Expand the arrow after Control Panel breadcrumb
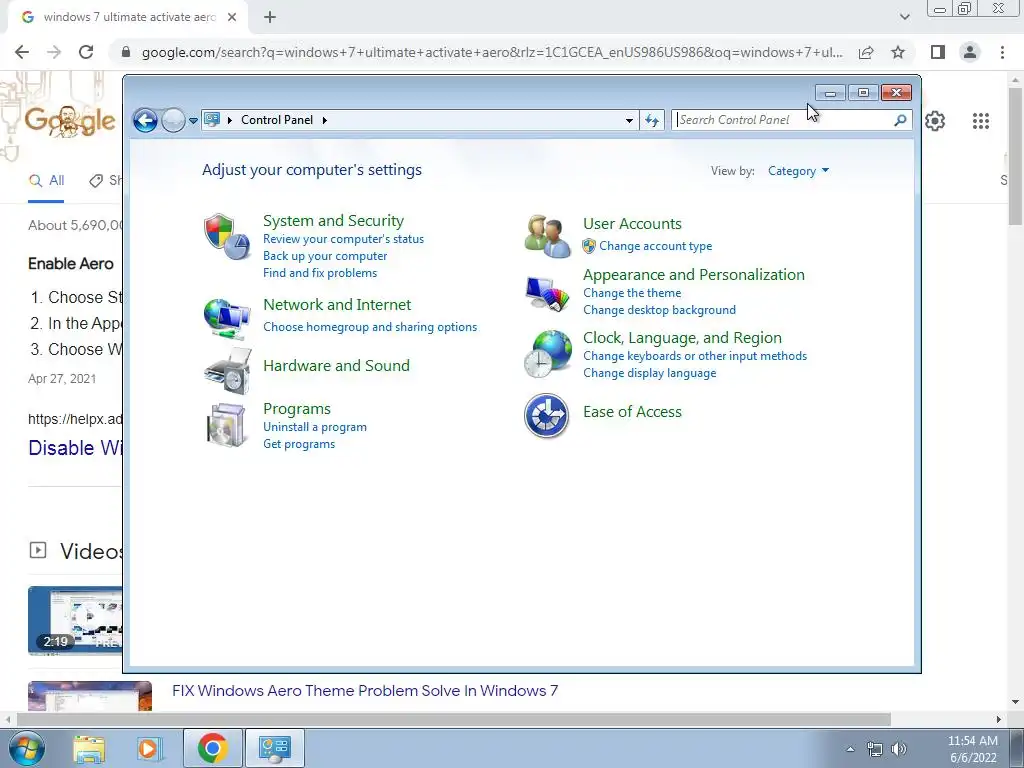 pos(325,120)
